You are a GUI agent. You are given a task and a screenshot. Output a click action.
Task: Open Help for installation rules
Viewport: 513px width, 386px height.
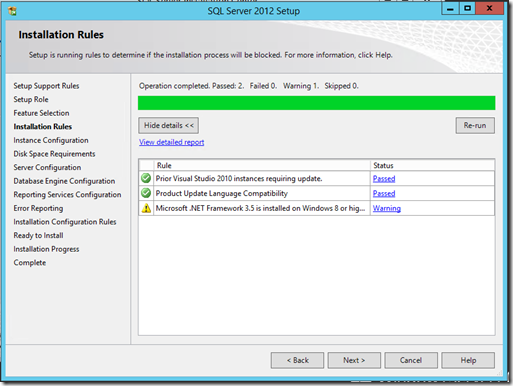point(468,360)
